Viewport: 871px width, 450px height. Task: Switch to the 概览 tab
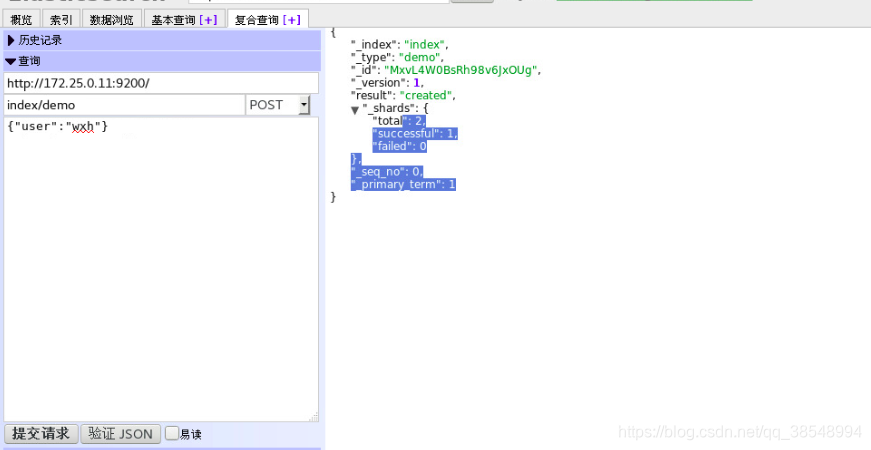click(x=22, y=19)
